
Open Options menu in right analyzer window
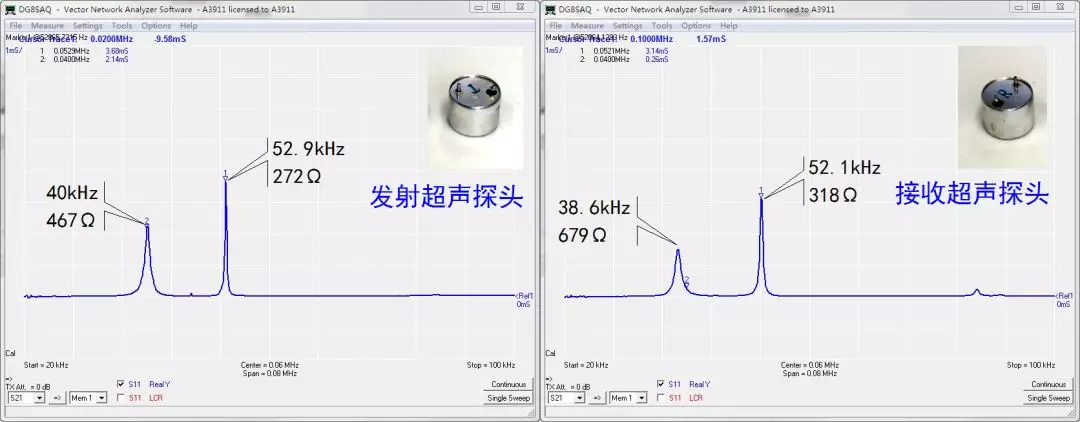(696, 25)
